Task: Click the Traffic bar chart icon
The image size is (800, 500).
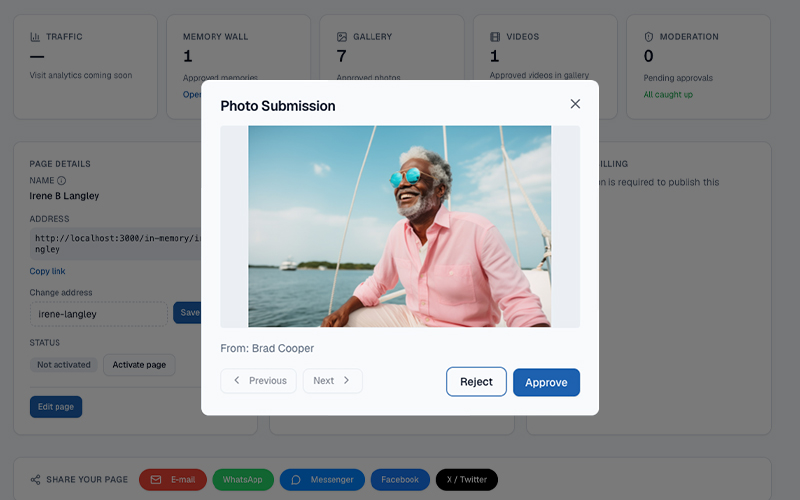Action: [x=35, y=37]
